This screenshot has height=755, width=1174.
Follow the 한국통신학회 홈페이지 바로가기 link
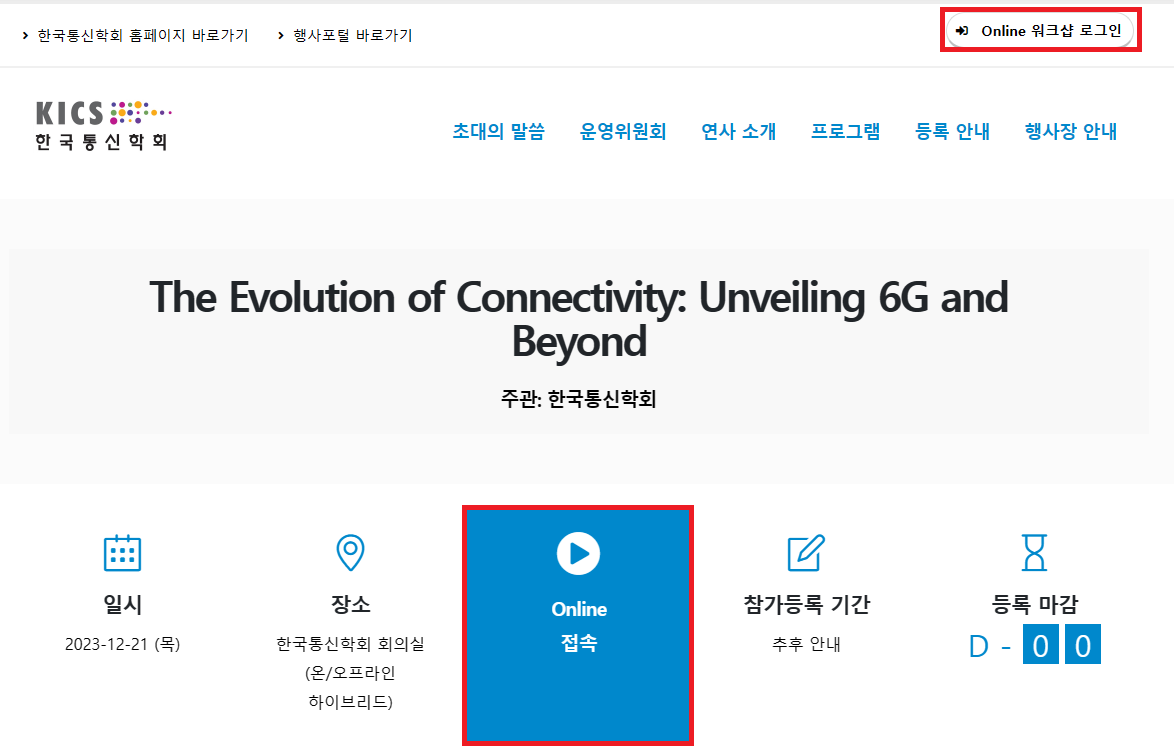(142, 36)
